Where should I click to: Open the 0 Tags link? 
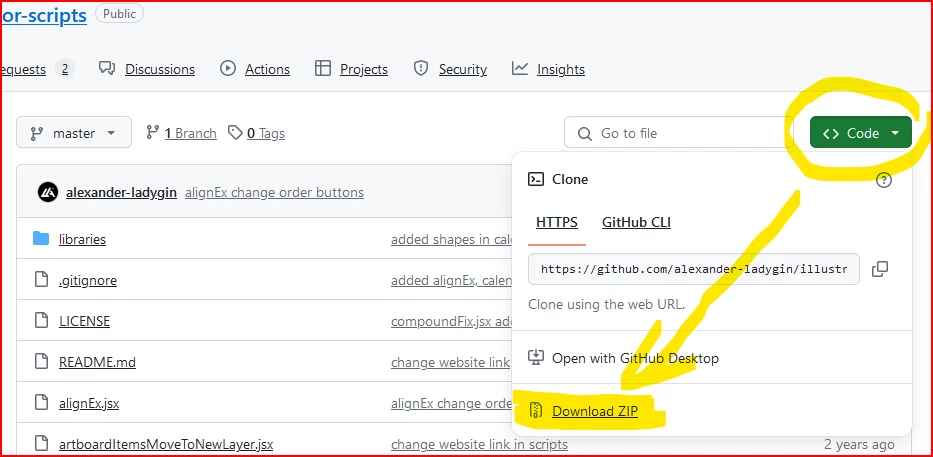pyautogui.click(x=266, y=133)
